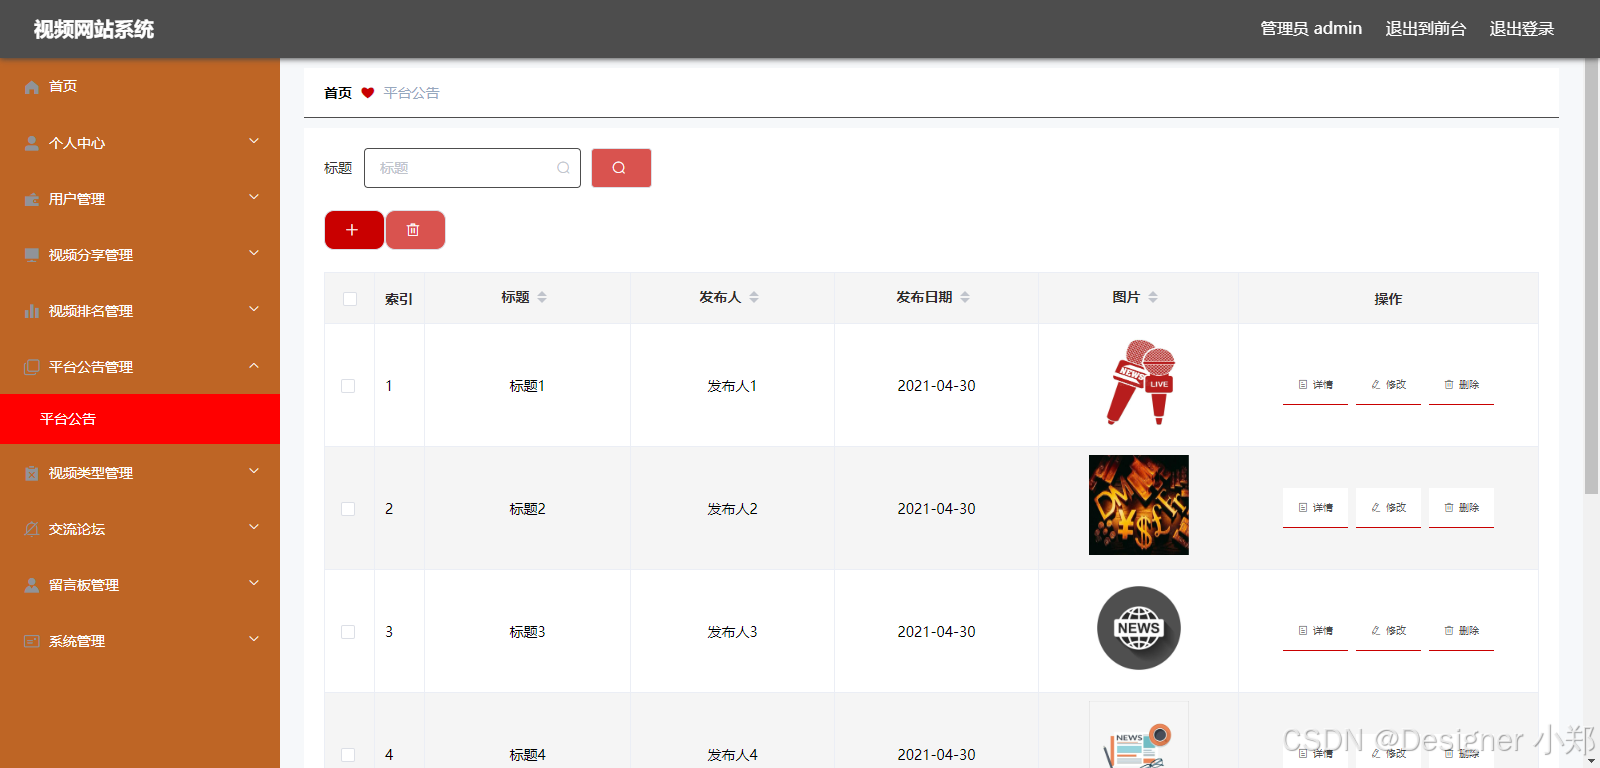Click 删除 for row 标题2
Image resolution: width=1600 pixels, height=768 pixels.
(1461, 508)
